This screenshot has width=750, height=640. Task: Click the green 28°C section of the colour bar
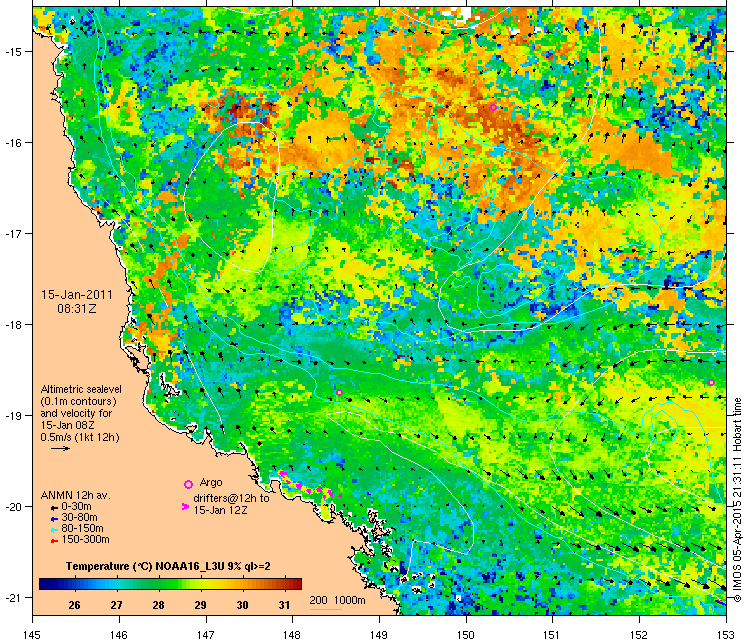point(158,584)
